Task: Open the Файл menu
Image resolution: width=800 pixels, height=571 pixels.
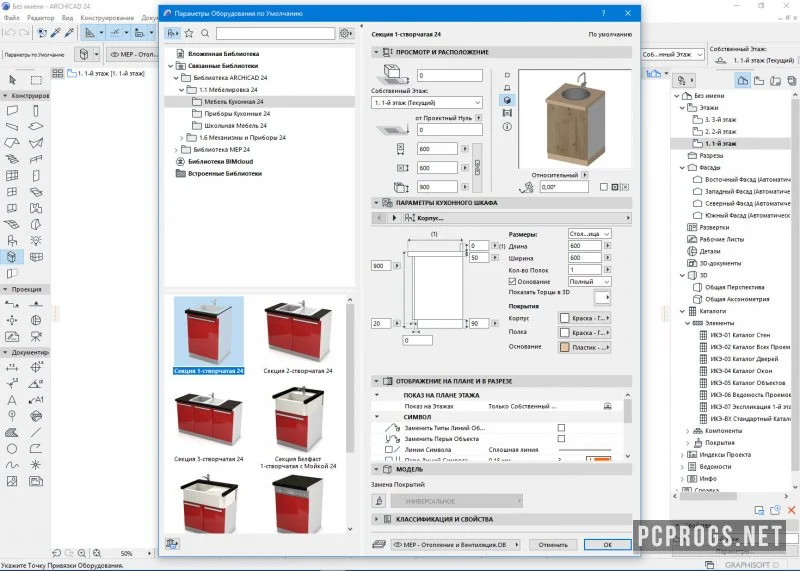Action: pyautogui.click(x=11, y=17)
